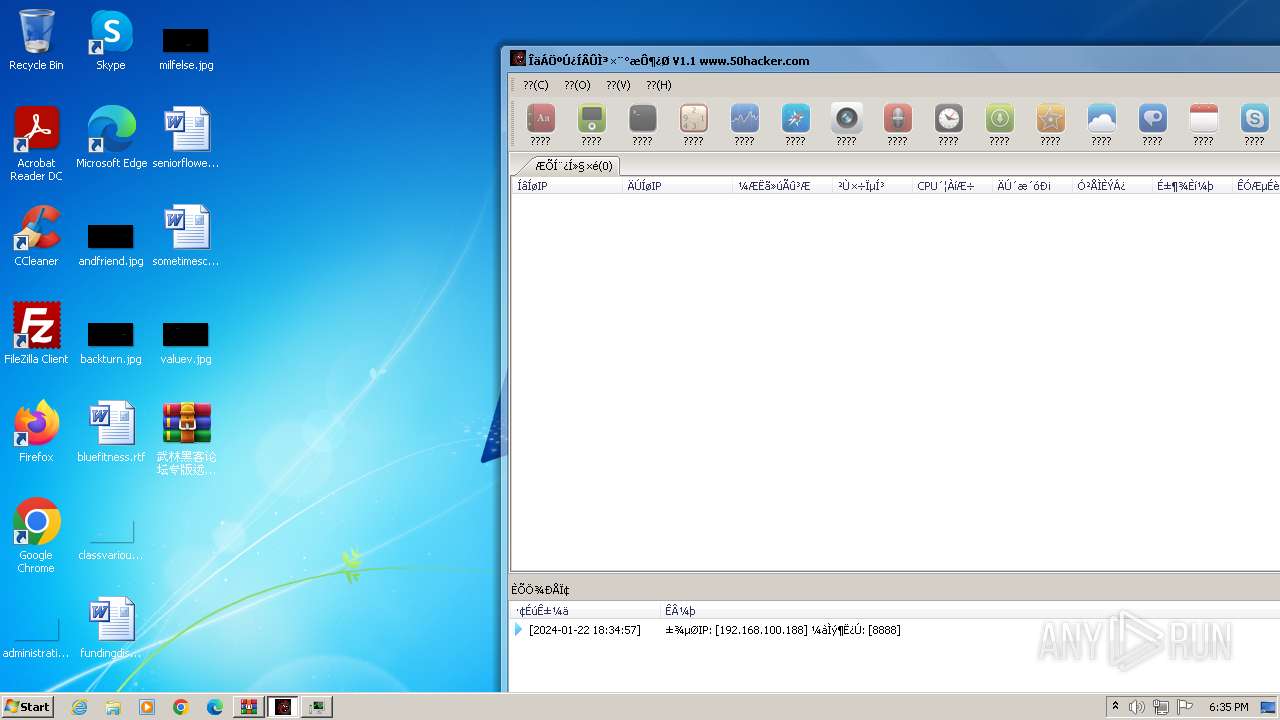Select the fundingdis... Word document

click(111, 628)
